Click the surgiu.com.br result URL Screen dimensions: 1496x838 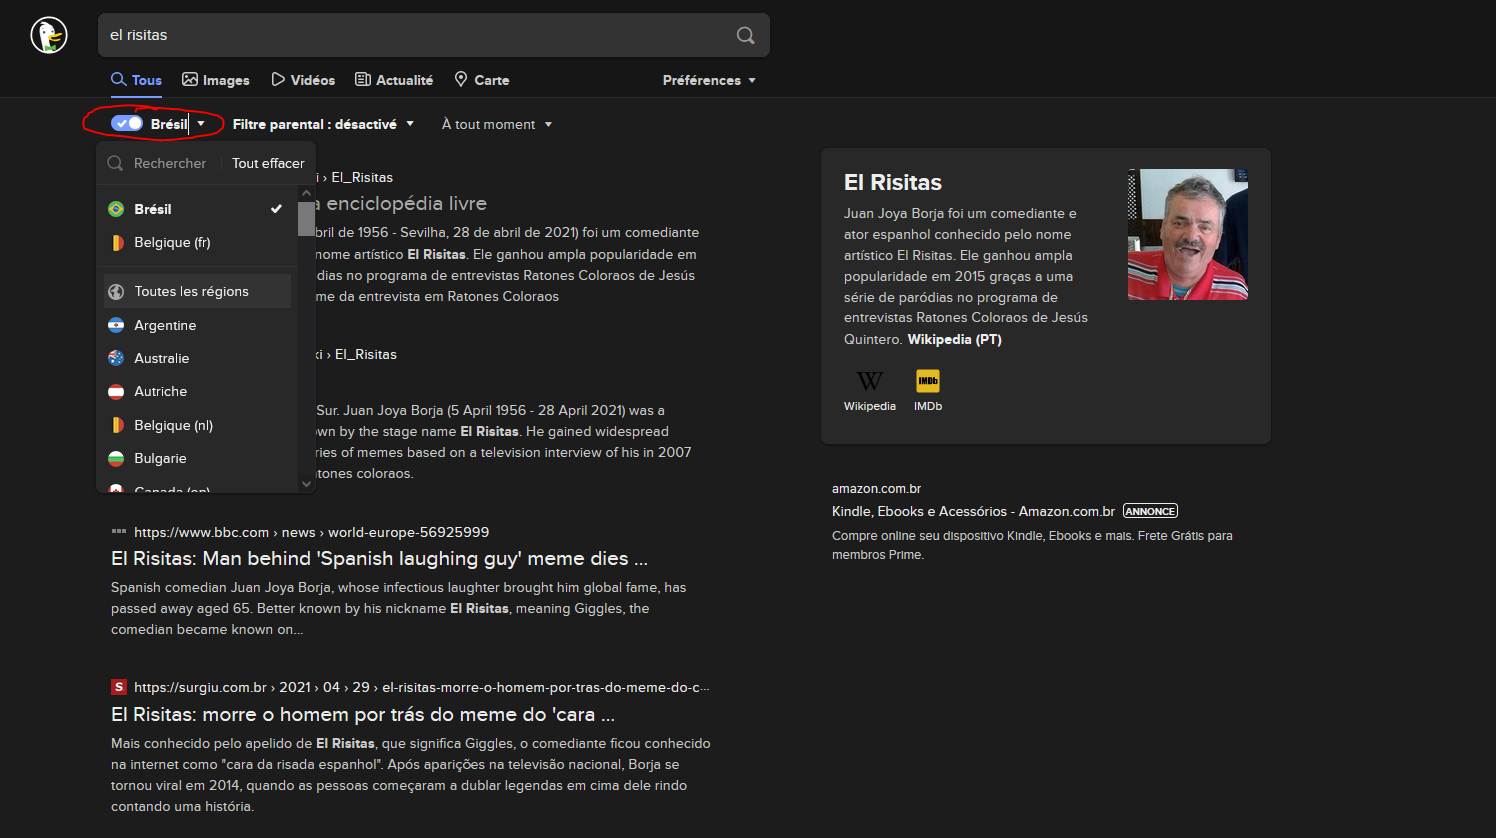click(421, 687)
